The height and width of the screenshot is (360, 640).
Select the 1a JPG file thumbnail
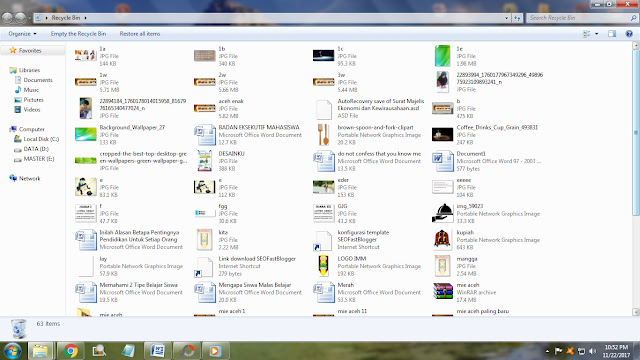tap(85, 56)
